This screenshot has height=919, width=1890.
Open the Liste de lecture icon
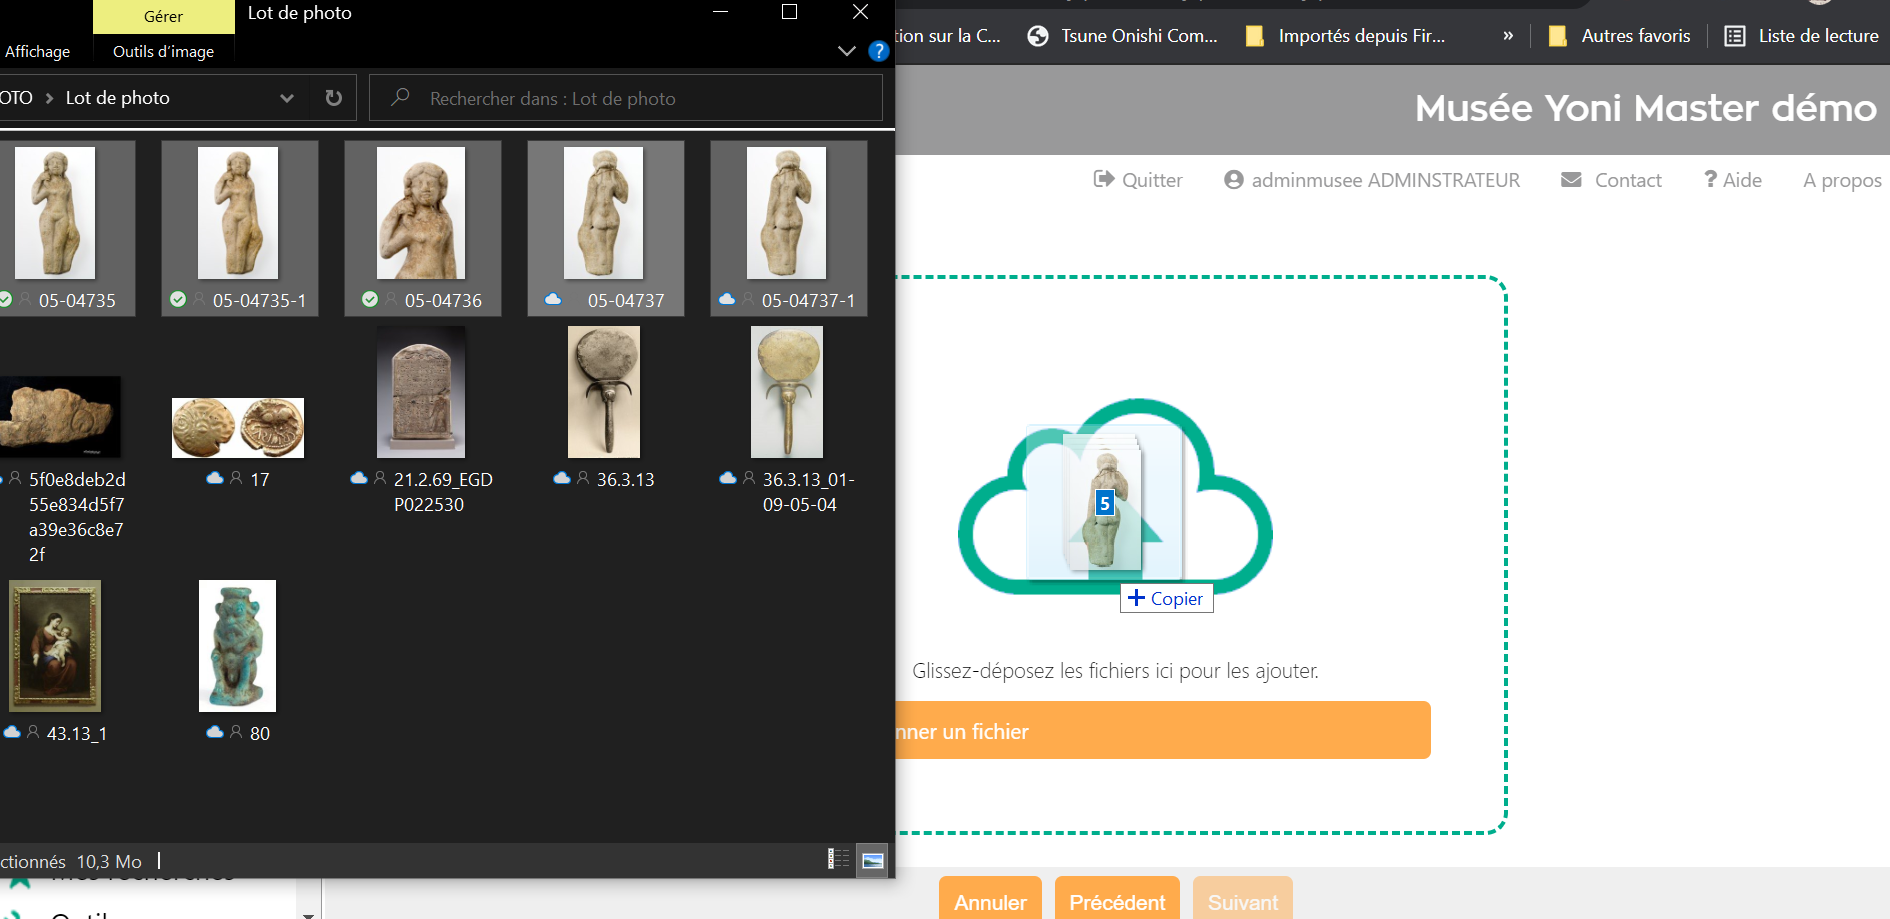1735,36
